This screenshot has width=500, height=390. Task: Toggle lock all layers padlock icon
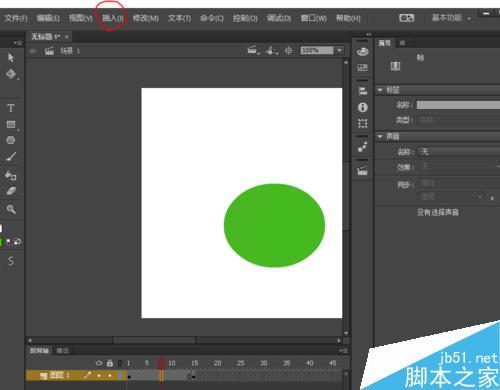point(110,363)
